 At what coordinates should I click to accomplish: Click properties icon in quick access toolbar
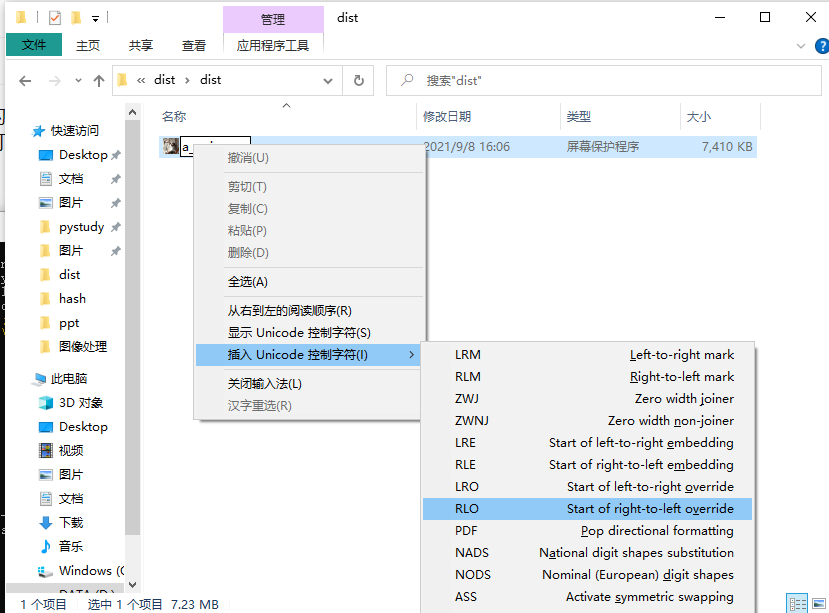click(54, 18)
